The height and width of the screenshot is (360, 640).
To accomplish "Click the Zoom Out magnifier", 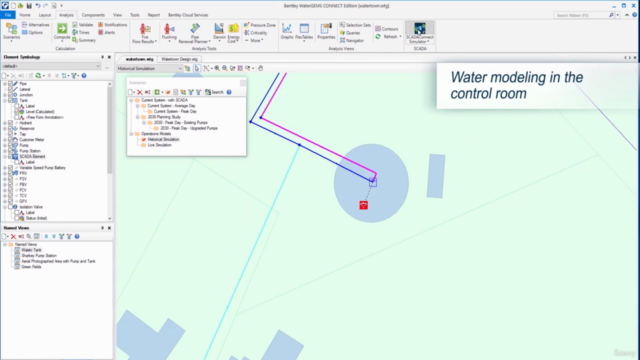I will coord(225,68).
